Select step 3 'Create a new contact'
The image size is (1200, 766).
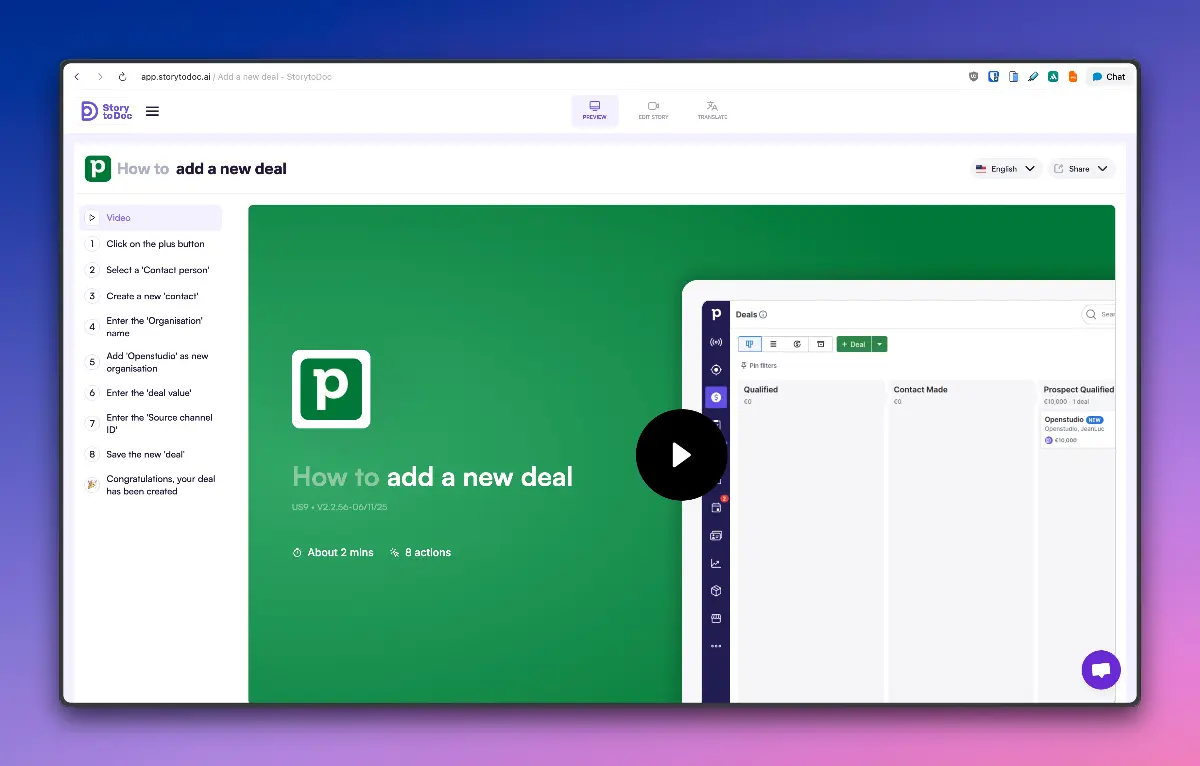tap(152, 296)
